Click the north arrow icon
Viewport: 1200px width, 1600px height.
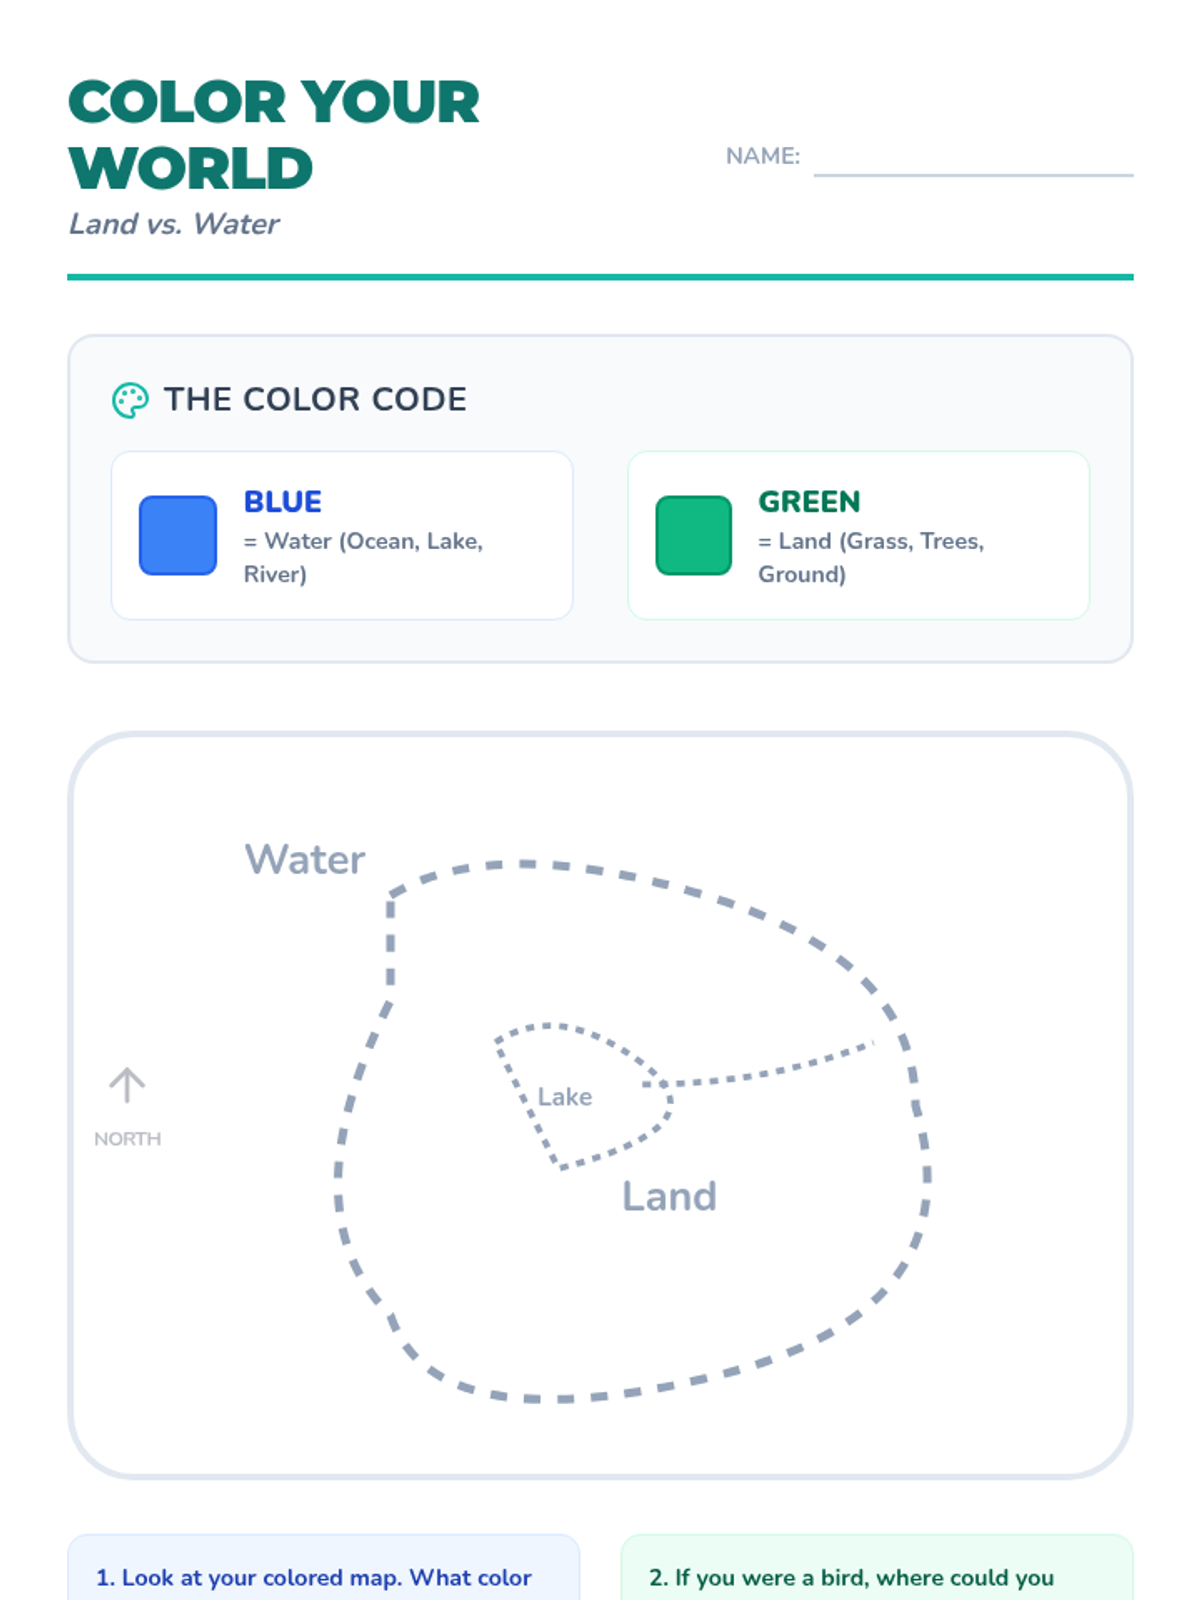coord(127,1085)
